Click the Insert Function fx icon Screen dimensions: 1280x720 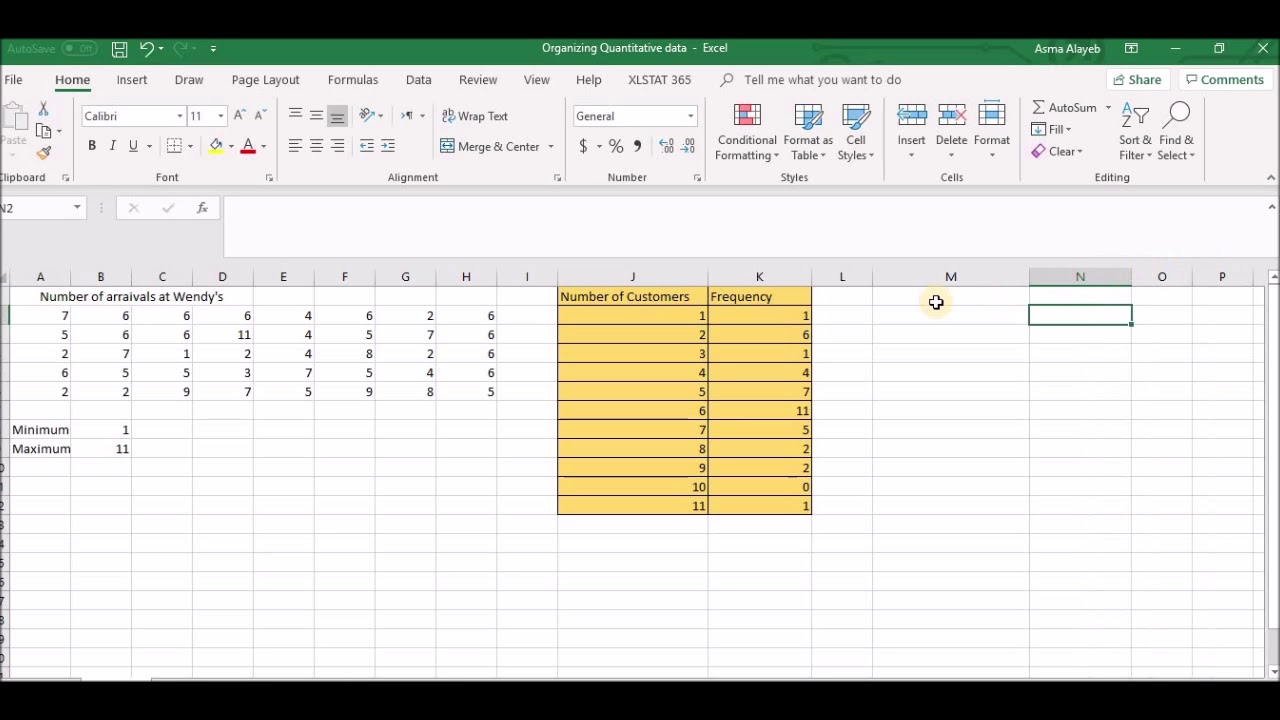coord(202,208)
